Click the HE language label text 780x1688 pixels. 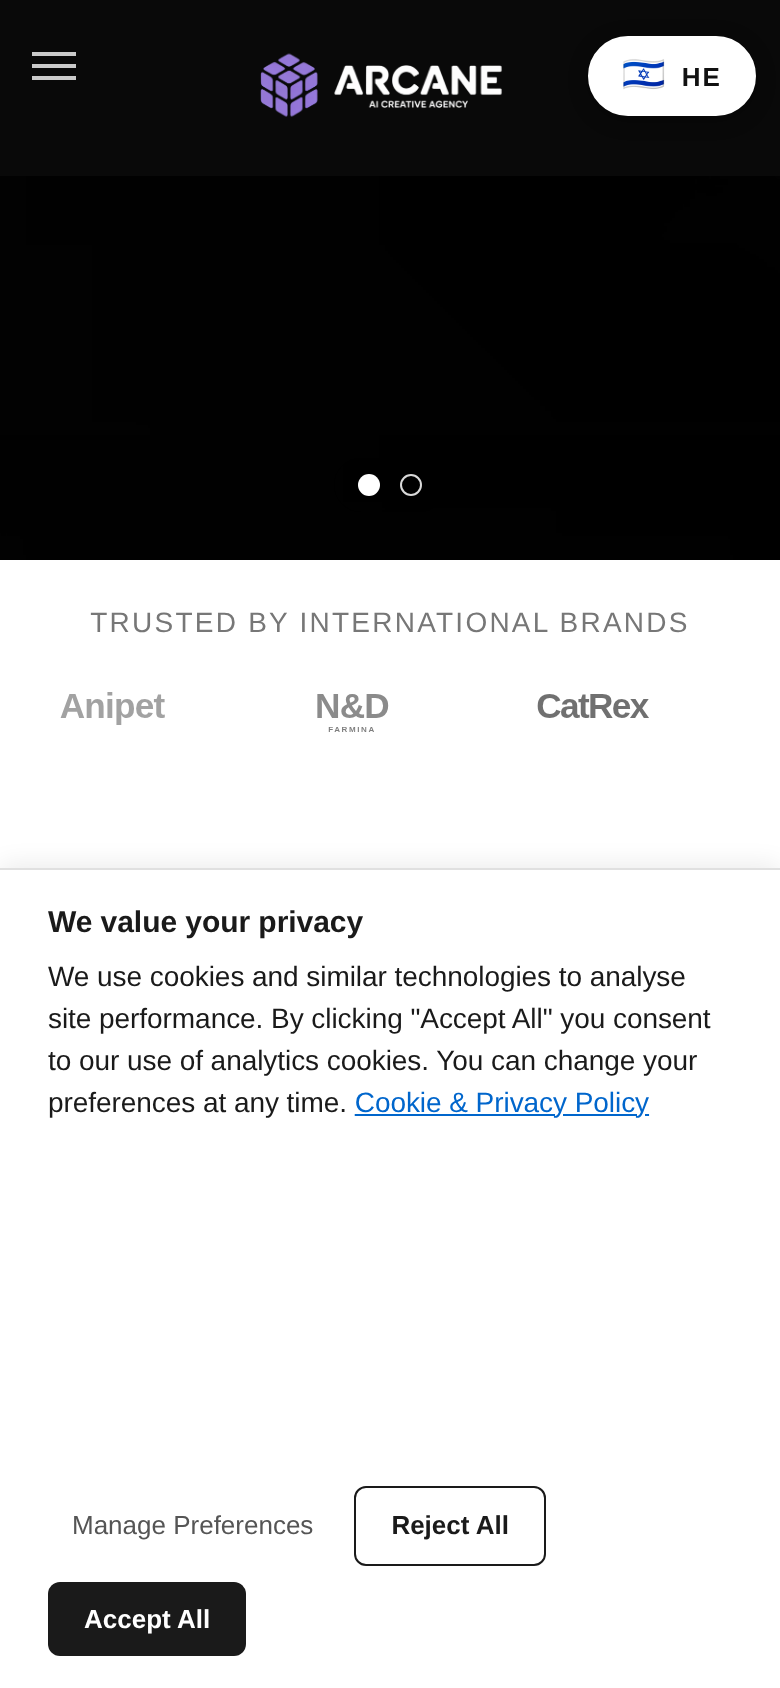tap(701, 77)
